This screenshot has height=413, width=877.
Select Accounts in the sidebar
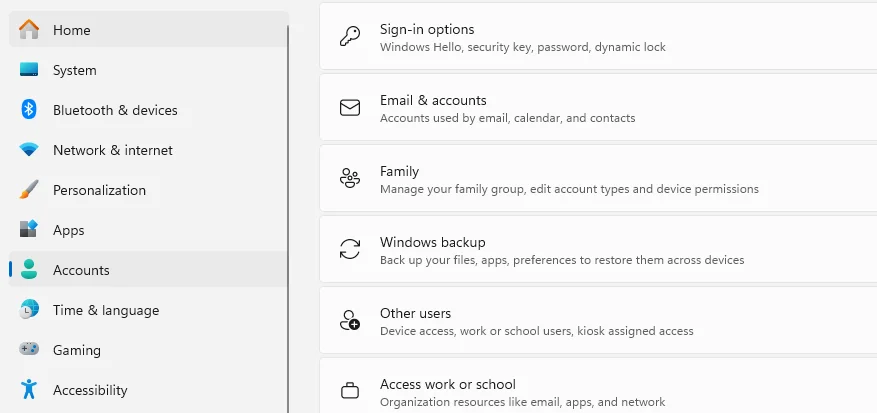[x=148, y=270]
